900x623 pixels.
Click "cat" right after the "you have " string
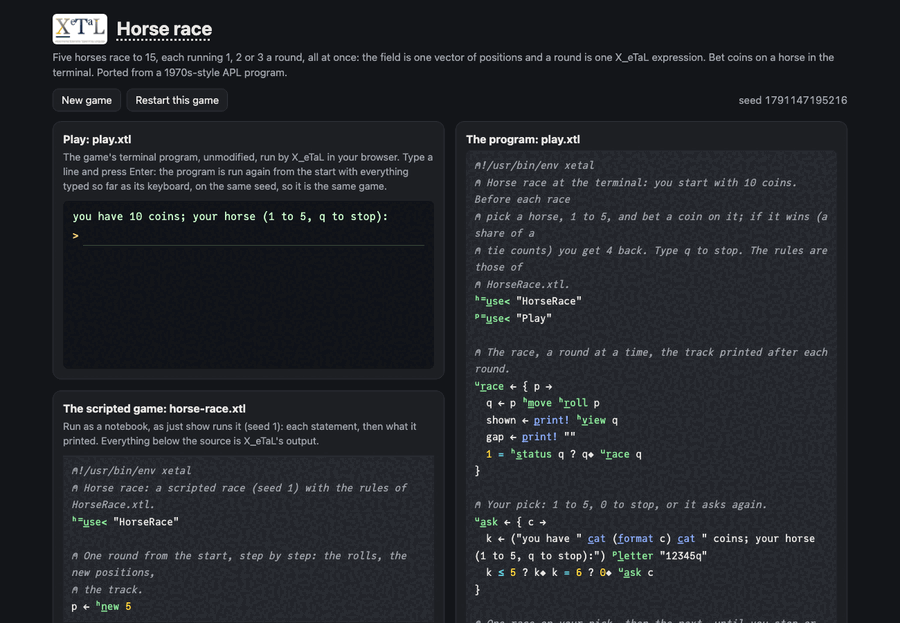pos(596,539)
